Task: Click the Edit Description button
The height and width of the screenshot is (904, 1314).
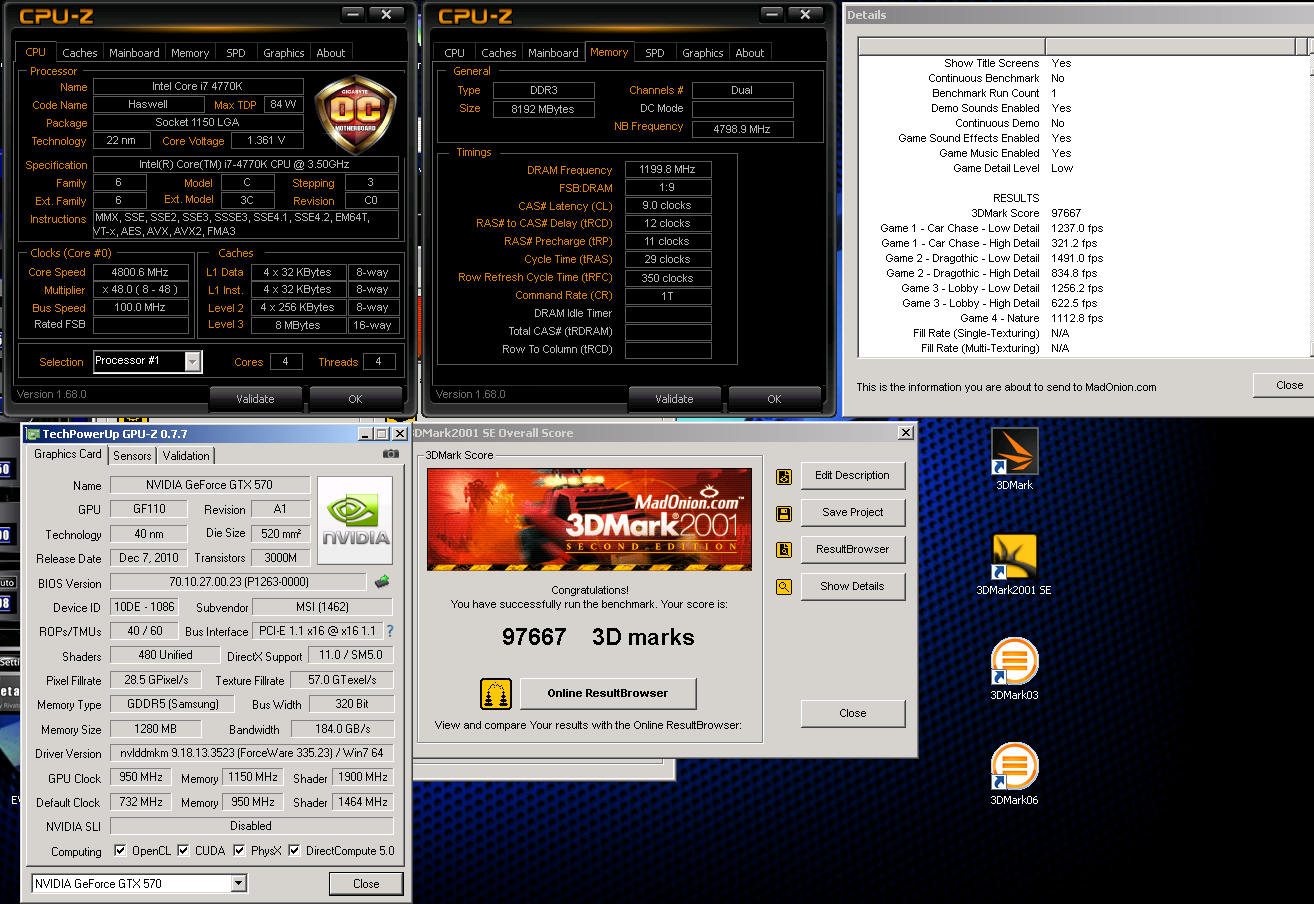Action: [852, 475]
